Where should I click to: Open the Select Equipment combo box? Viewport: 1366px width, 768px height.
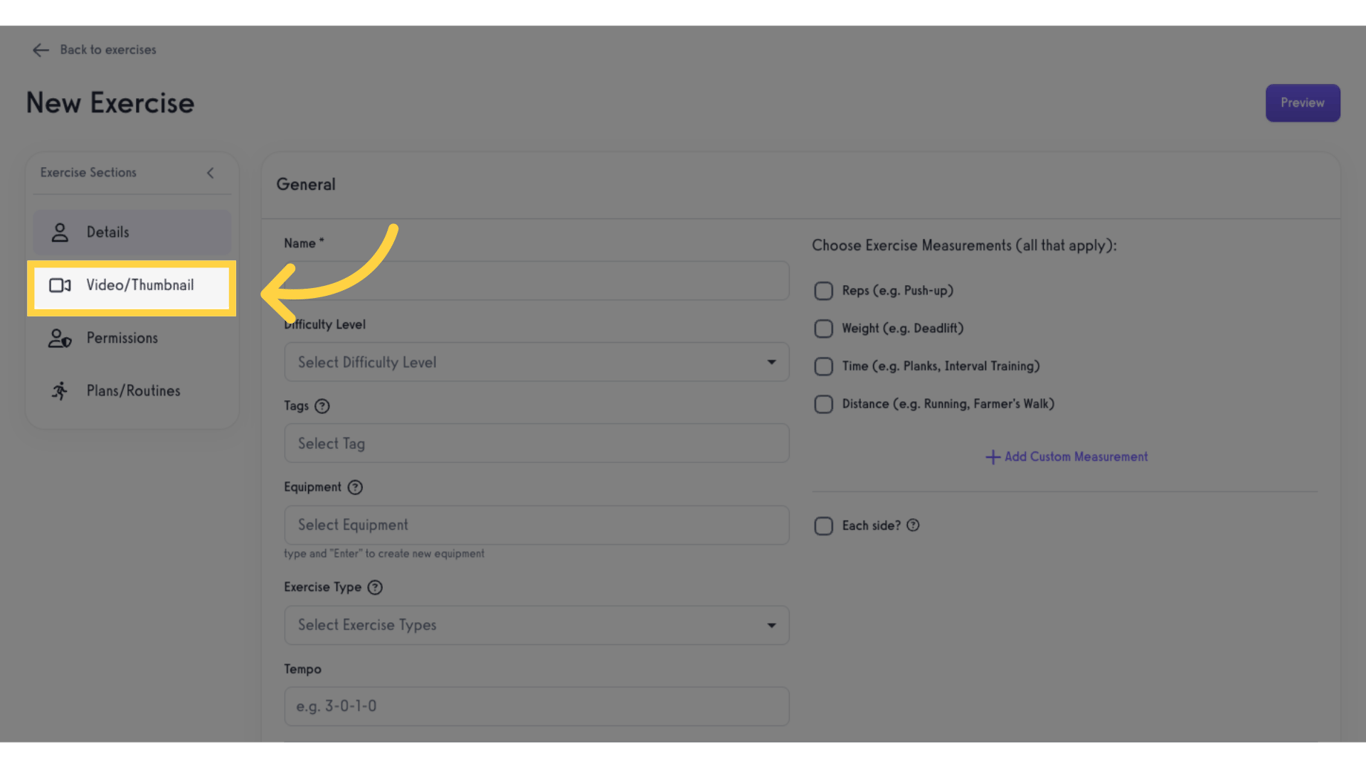(536, 525)
